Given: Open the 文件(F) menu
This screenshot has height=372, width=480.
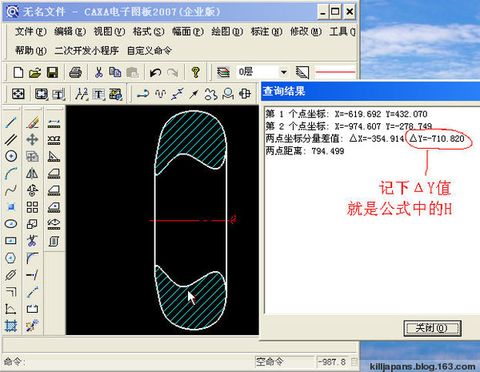Looking at the screenshot, I should 30,32.
